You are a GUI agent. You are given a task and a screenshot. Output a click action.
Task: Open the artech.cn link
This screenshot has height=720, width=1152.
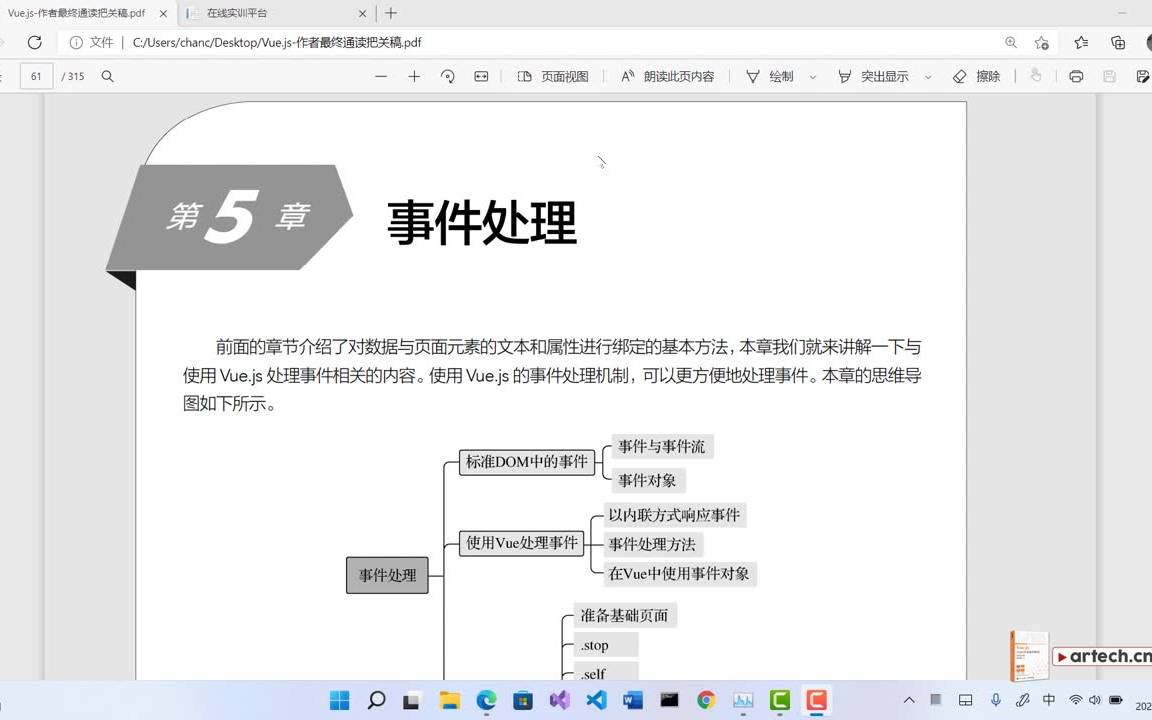point(1103,657)
